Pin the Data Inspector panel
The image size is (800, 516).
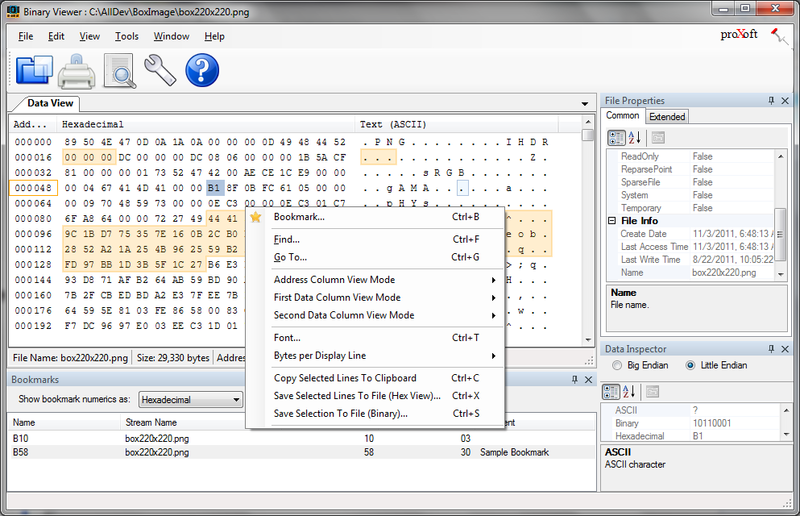point(771,349)
